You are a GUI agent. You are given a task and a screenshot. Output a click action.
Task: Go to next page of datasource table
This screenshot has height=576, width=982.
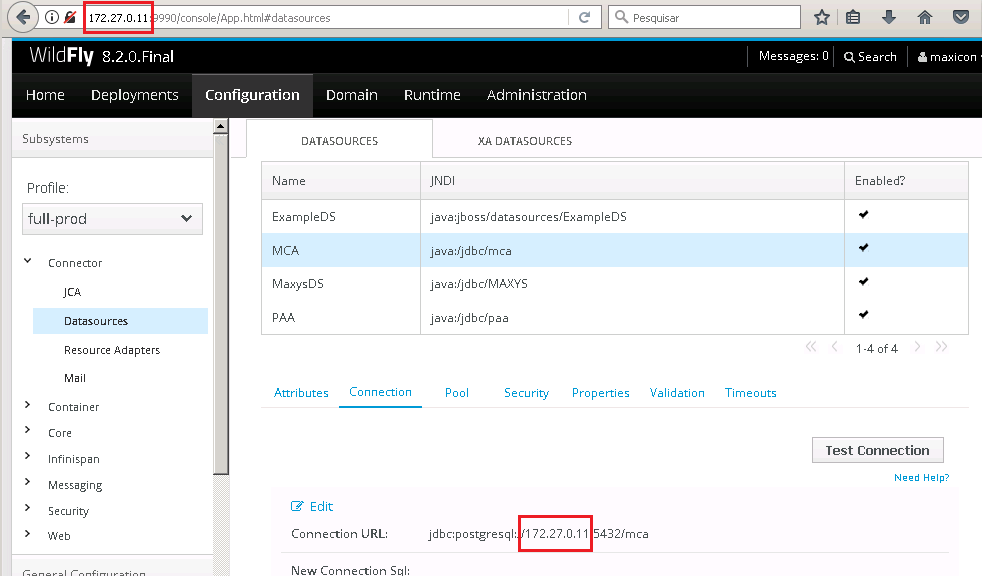917,346
